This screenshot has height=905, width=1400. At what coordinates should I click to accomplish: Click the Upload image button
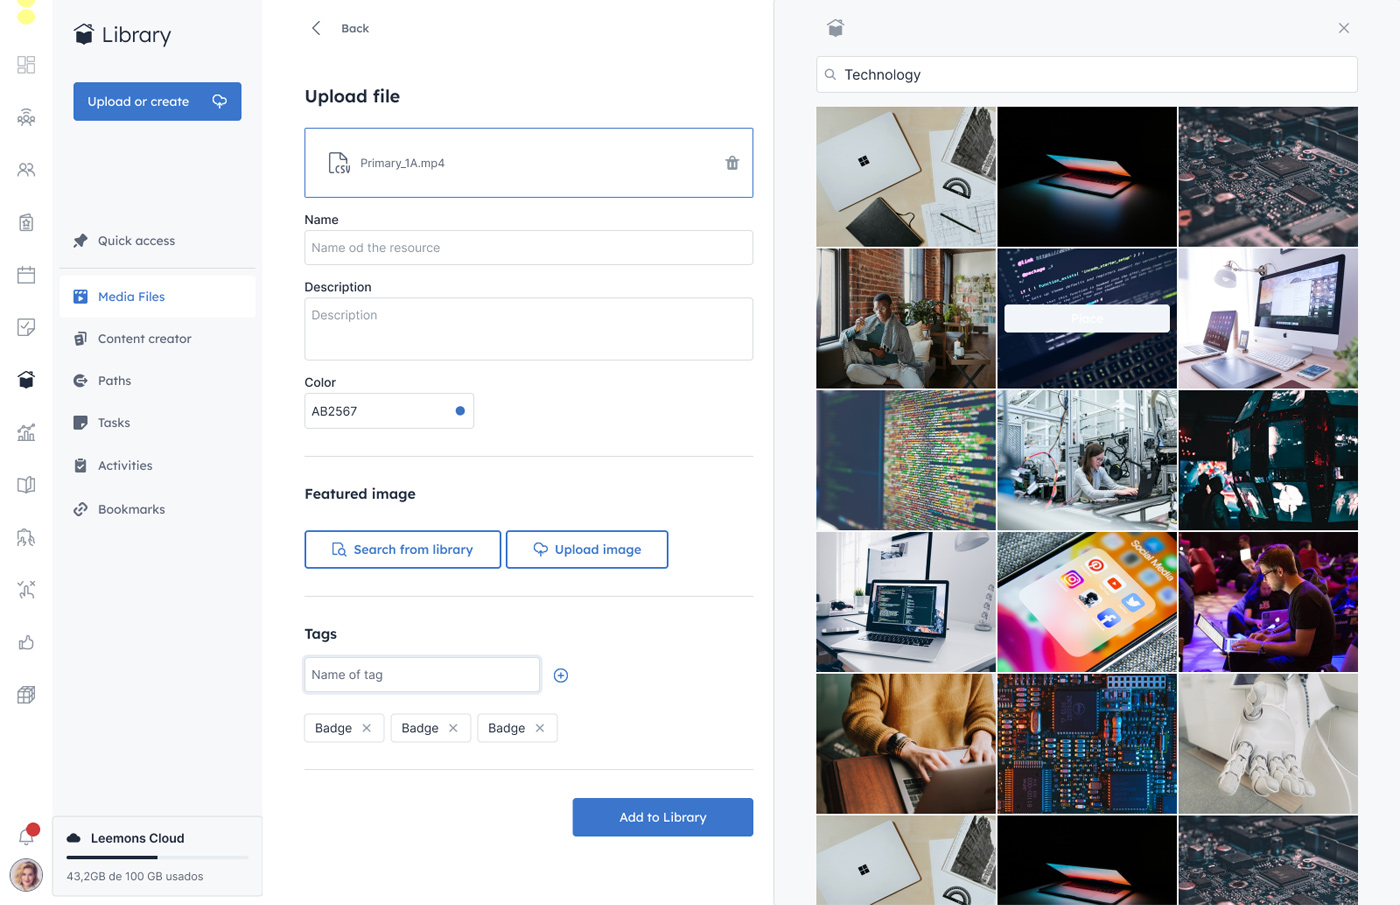click(x=587, y=549)
